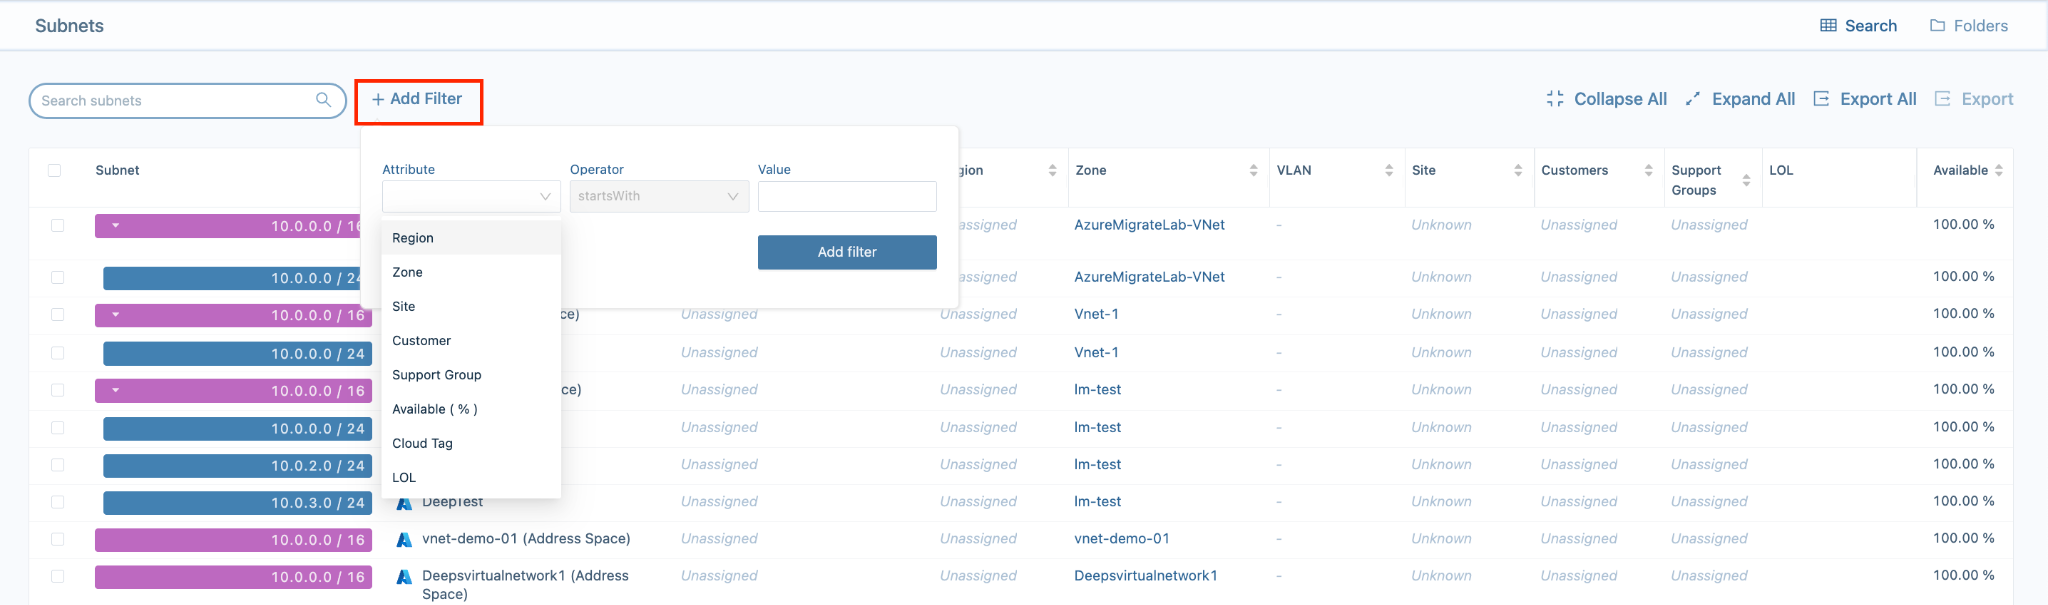Check the 10.0.2.0 / 24 row checkbox
Viewport: 2048px width, 605px height.
coord(57,466)
